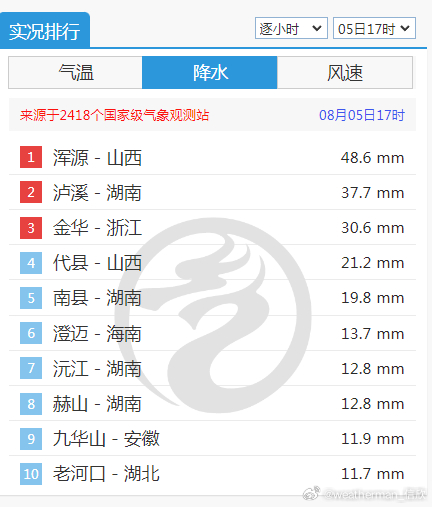
Task: Open the 逐小时 interval dropdown
Action: click(291, 28)
